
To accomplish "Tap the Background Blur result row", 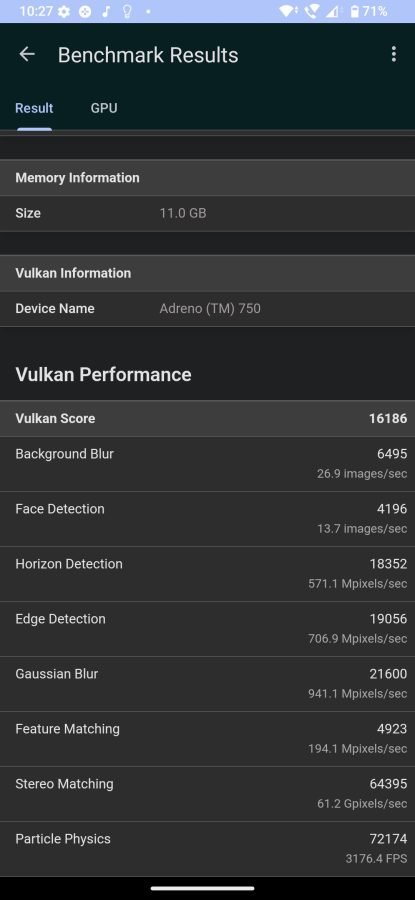I will (207, 464).
